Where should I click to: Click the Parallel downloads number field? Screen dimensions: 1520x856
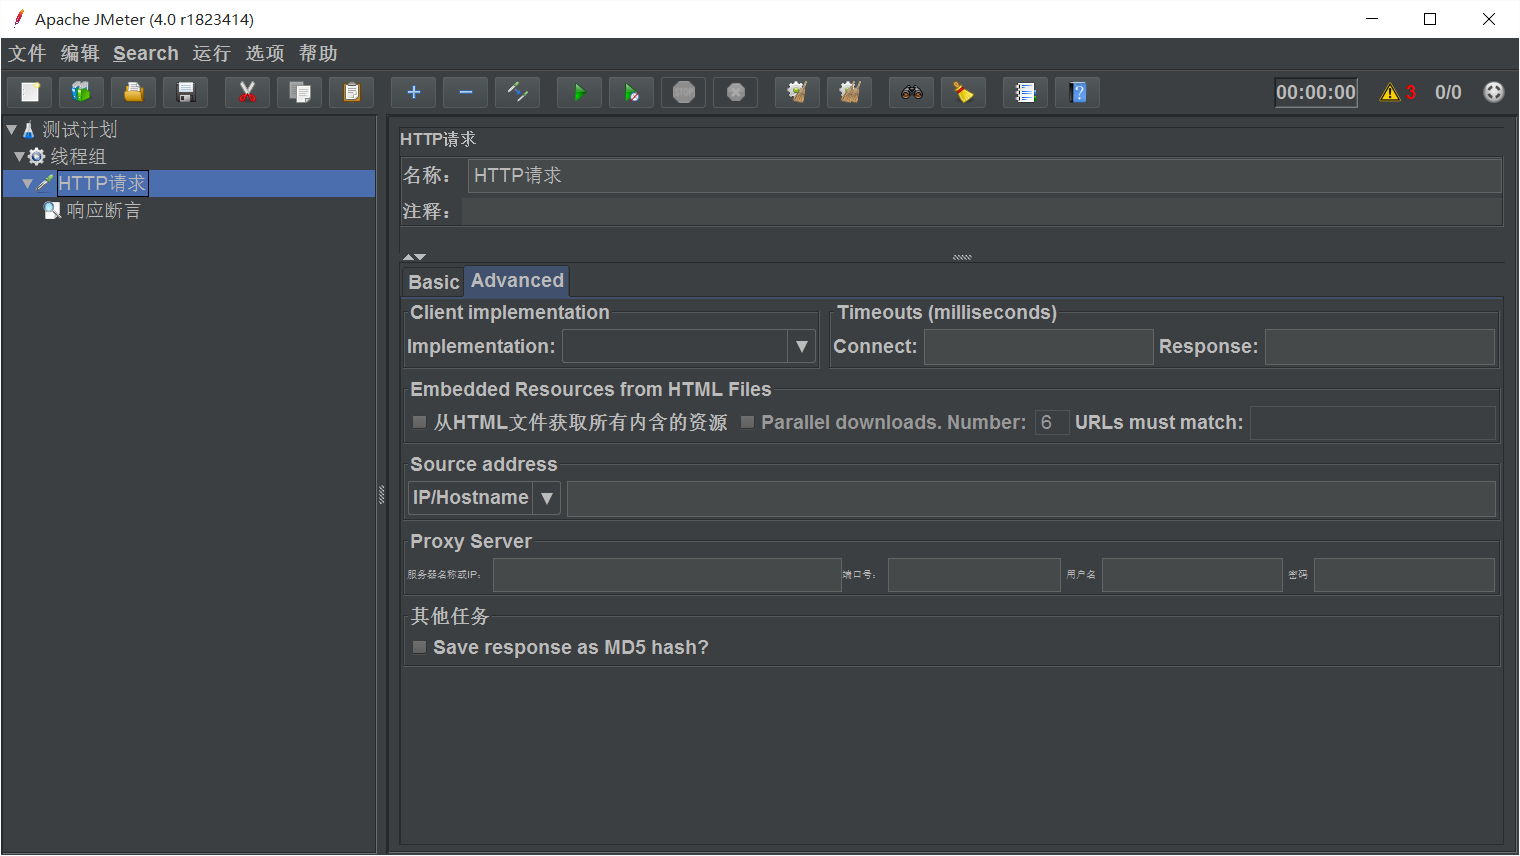1052,422
